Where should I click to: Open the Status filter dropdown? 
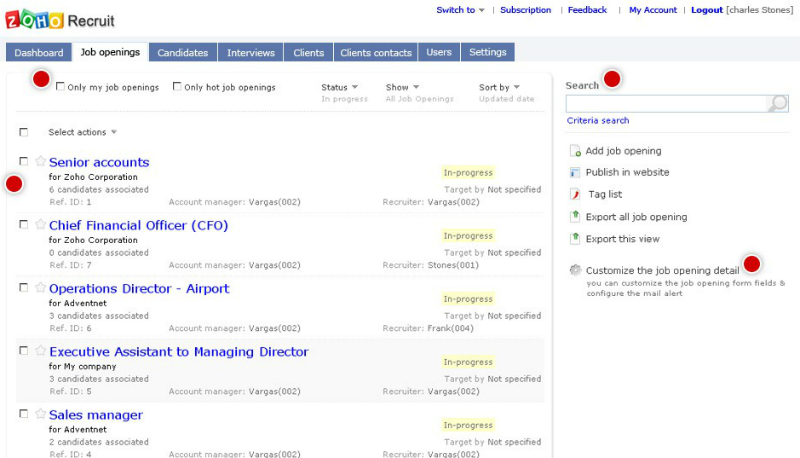click(339, 88)
